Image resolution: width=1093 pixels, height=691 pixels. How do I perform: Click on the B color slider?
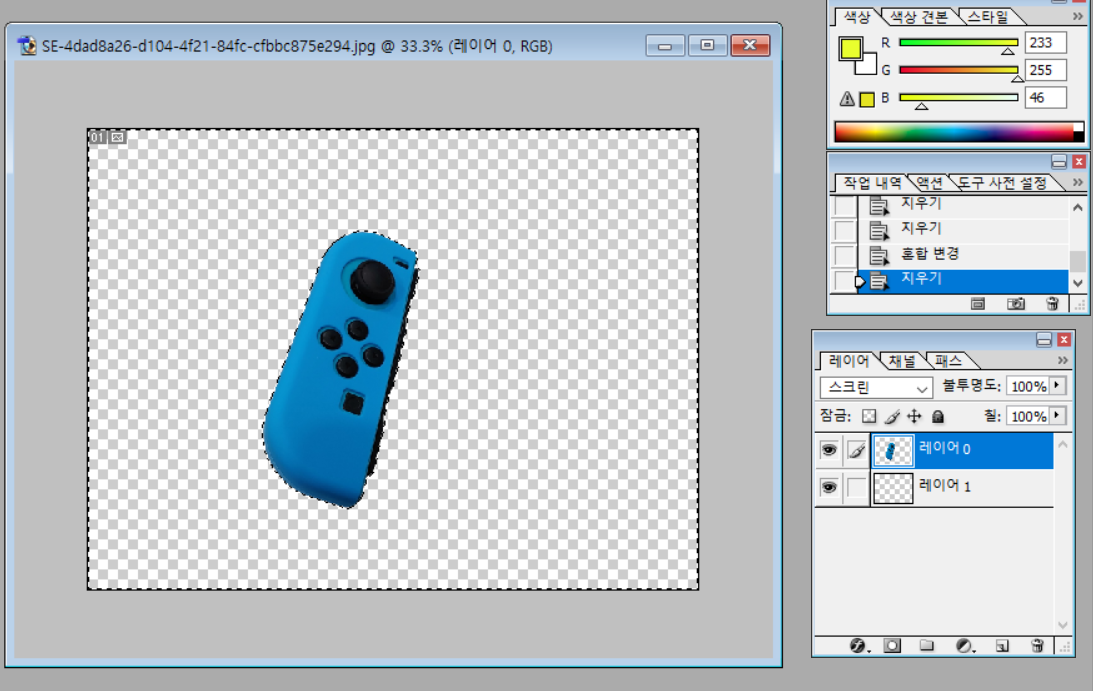point(958,98)
